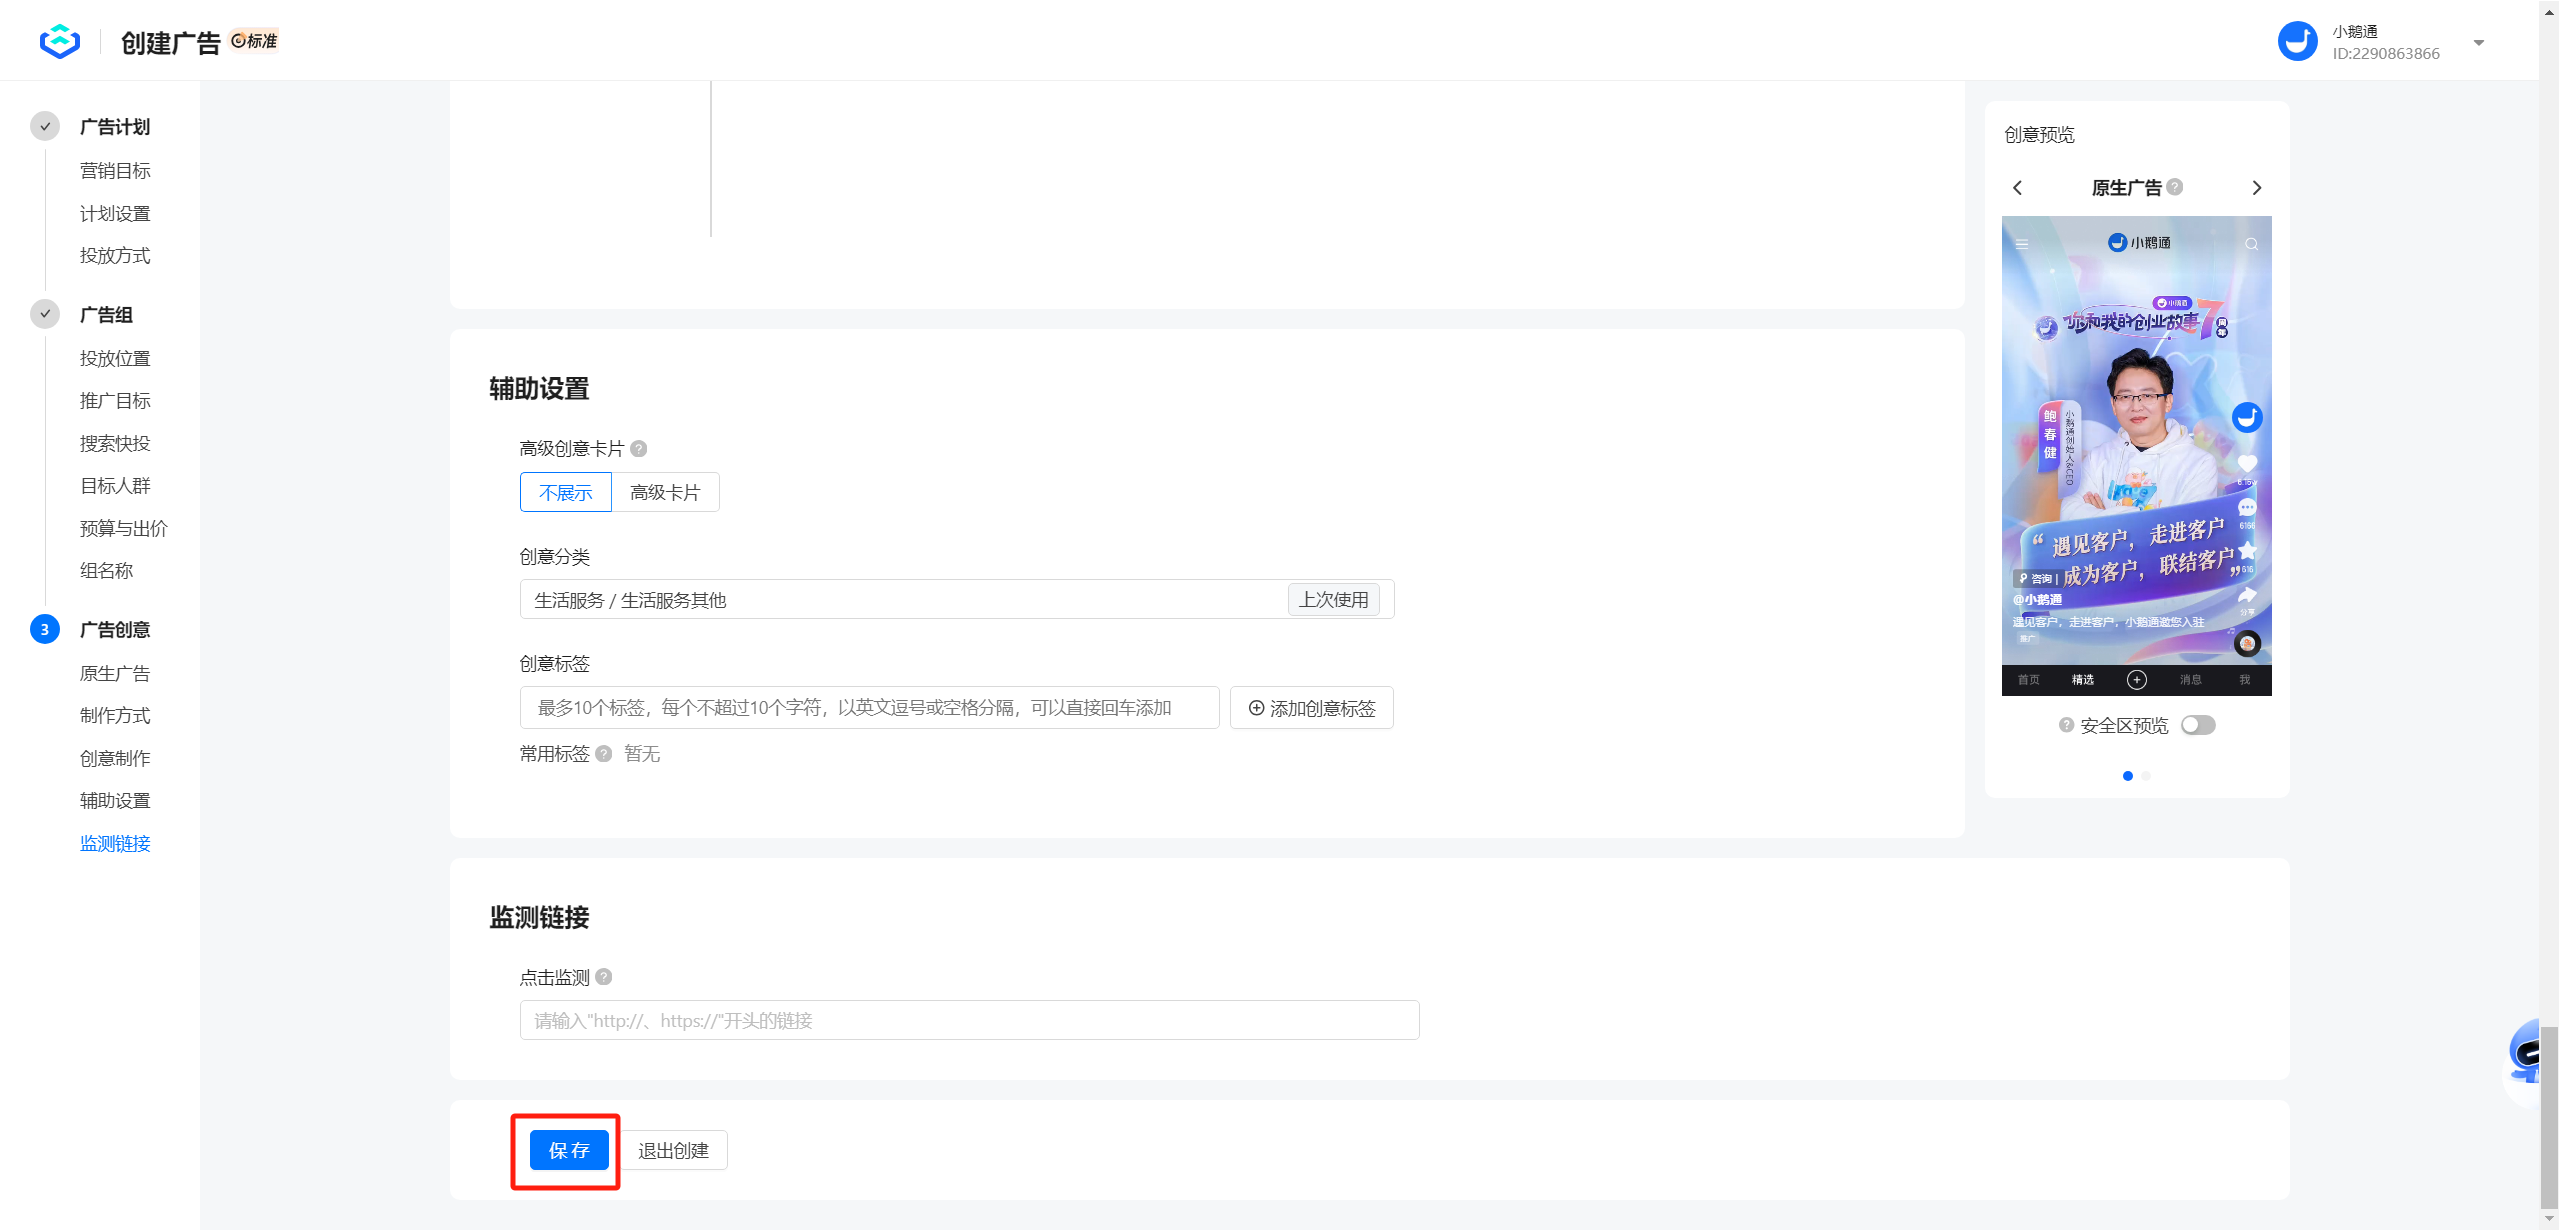2559x1230 pixels.
Task: Click the 广告组 completed checkmark step icon
Action: 45,314
